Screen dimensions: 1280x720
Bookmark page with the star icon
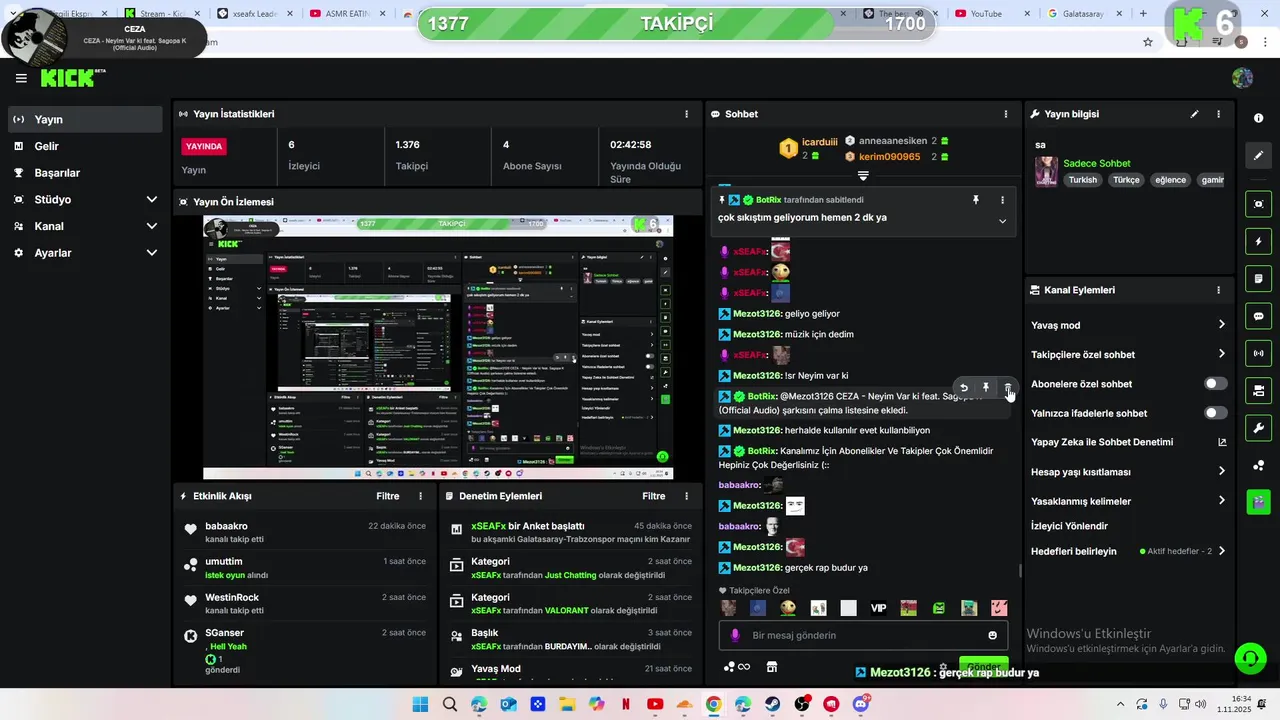point(1148,42)
